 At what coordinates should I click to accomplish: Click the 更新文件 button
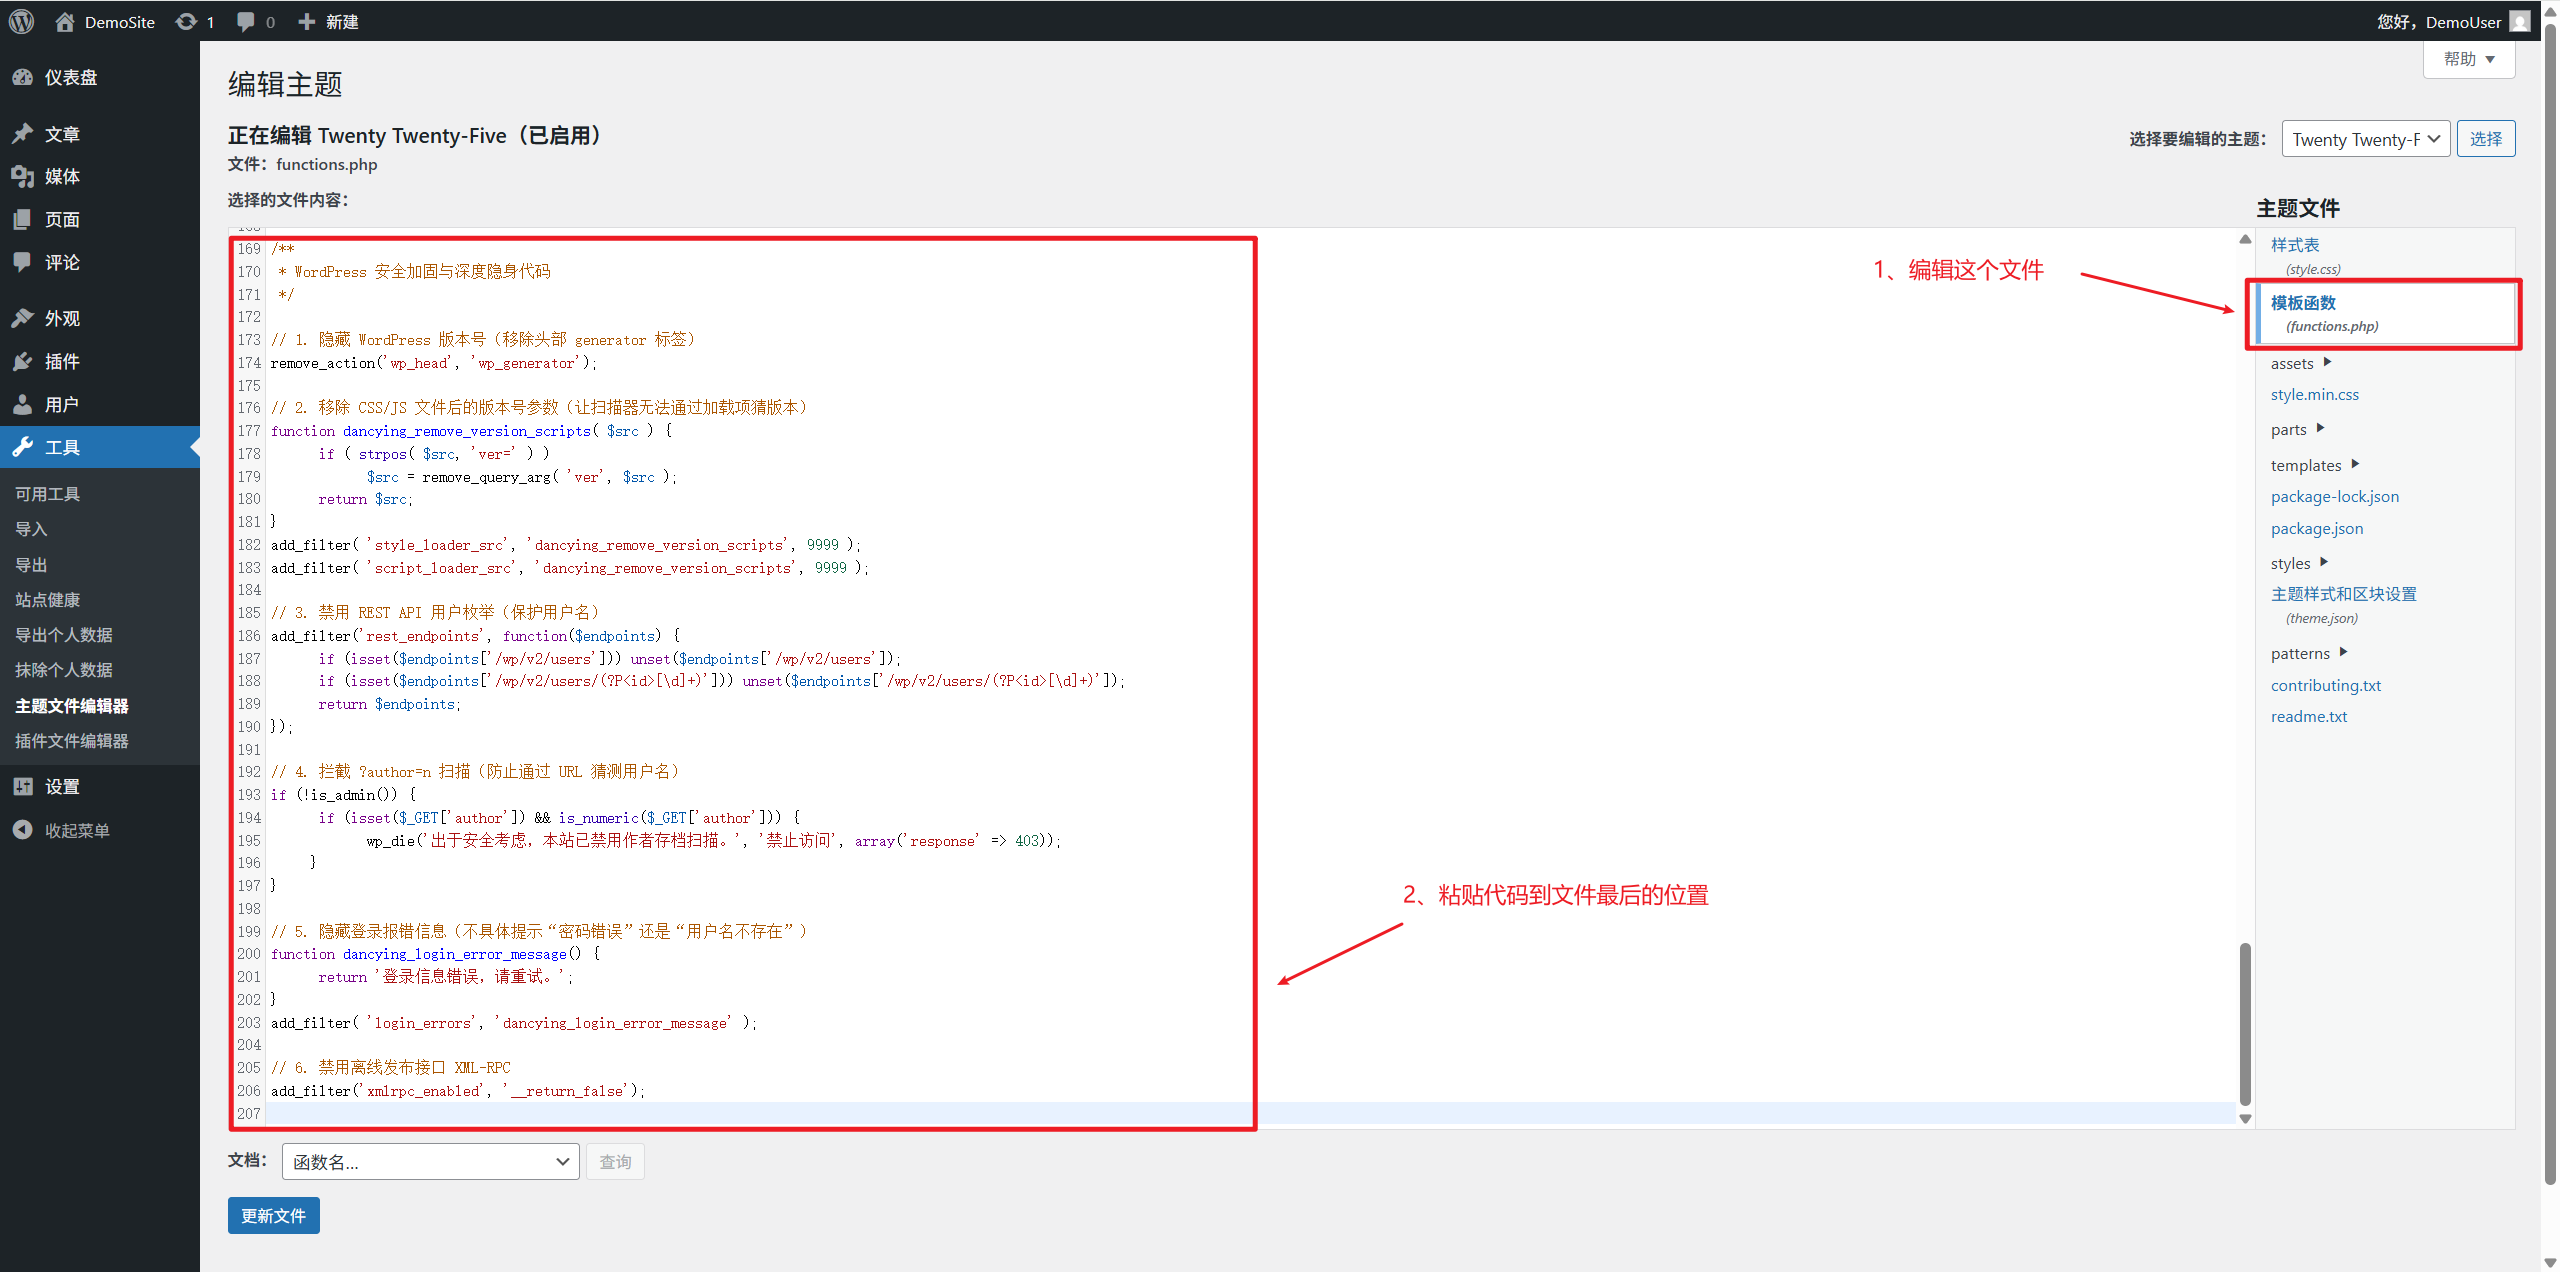click(273, 1215)
